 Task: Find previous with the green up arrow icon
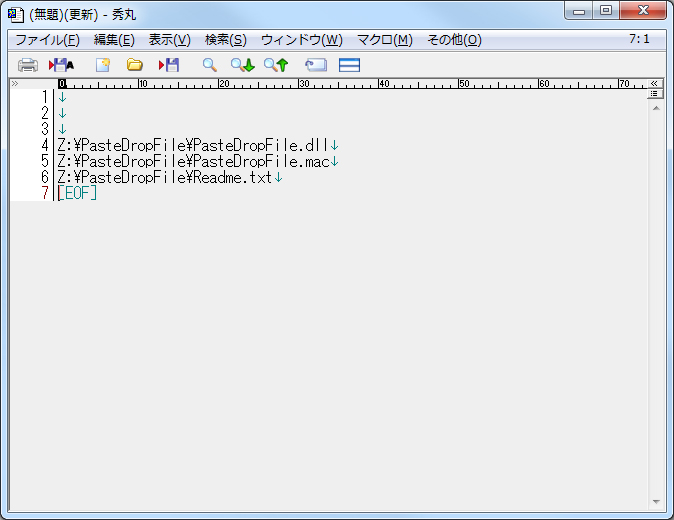click(x=276, y=65)
